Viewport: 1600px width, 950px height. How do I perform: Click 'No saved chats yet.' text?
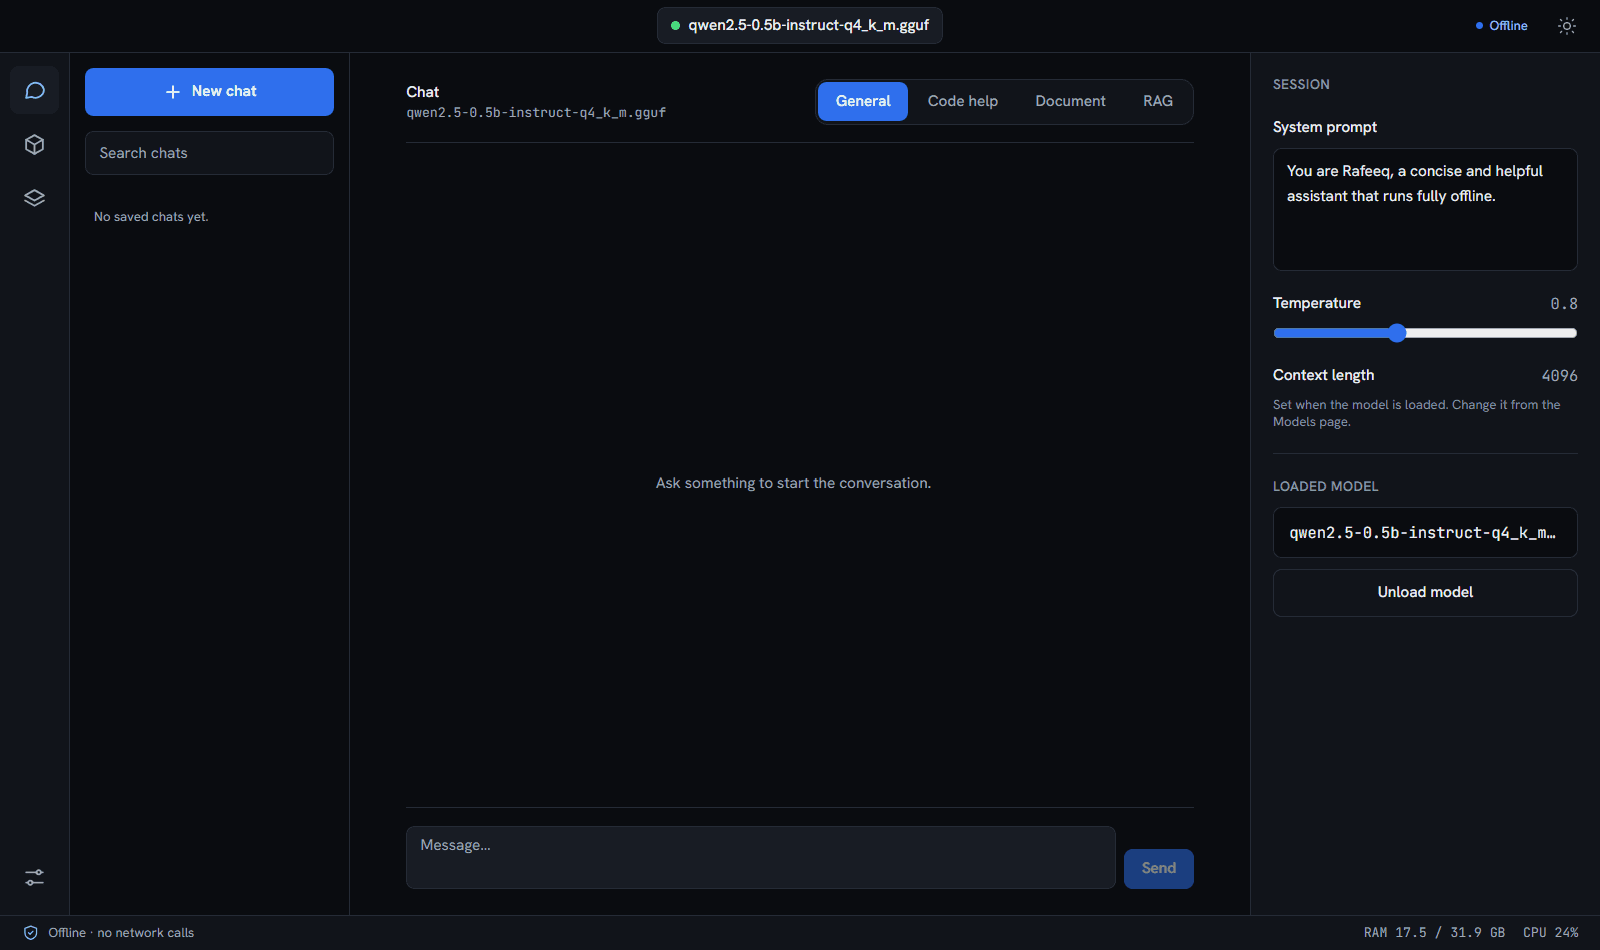point(151,217)
